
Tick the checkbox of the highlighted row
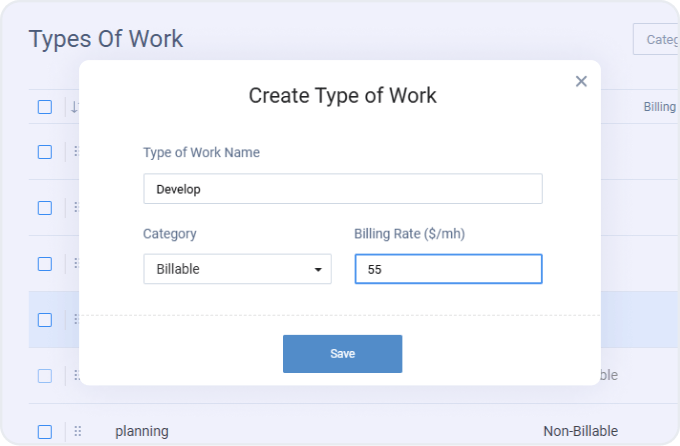click(45, 320)
